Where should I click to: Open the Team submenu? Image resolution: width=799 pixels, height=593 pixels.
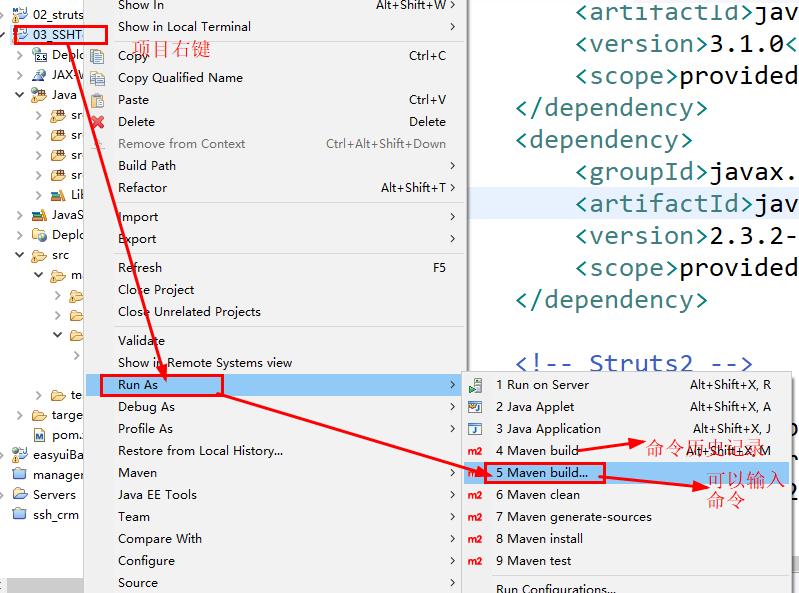274,517
